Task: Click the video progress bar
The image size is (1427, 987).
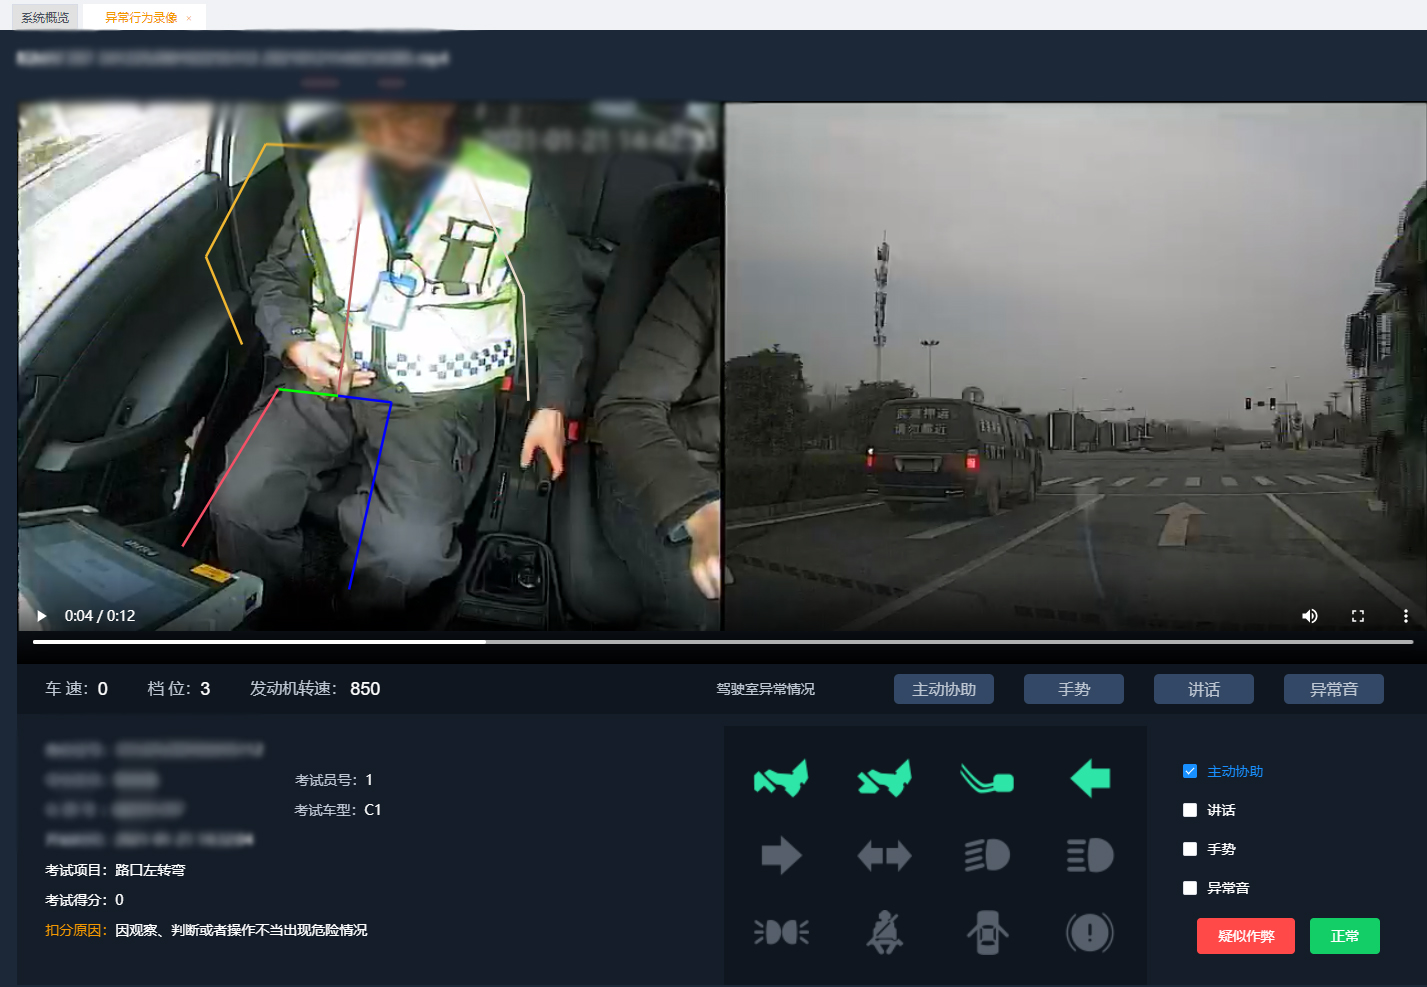Action: click(x=722, y=642)
